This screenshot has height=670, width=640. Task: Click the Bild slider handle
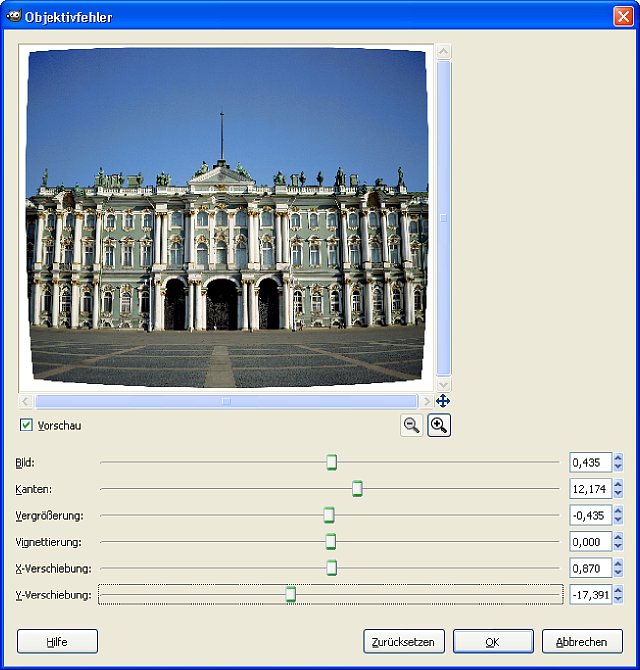[332, 462]
